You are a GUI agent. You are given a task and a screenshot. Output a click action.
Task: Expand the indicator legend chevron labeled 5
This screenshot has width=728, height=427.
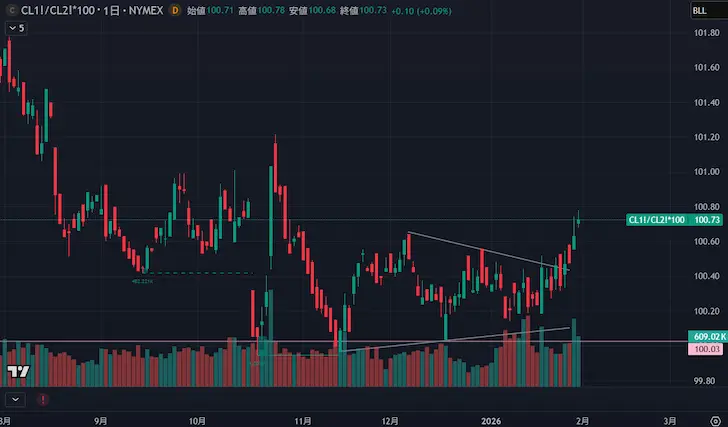pos(16,28)
